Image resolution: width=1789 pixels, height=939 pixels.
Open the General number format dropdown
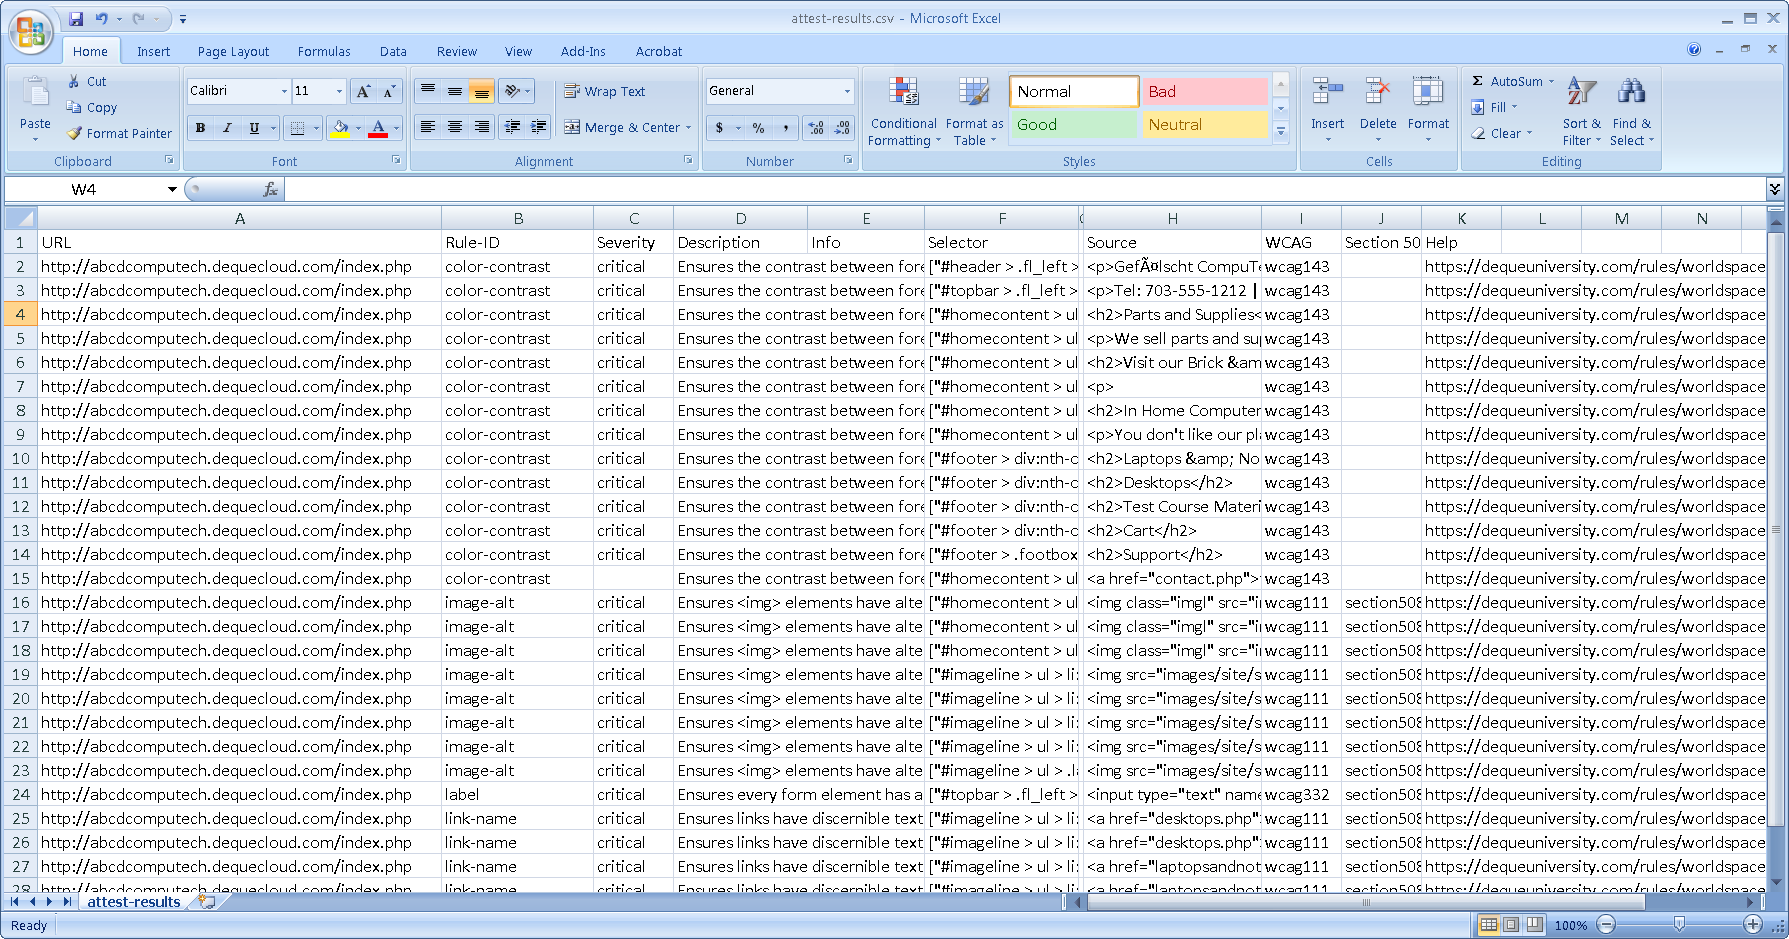point(847,91)
